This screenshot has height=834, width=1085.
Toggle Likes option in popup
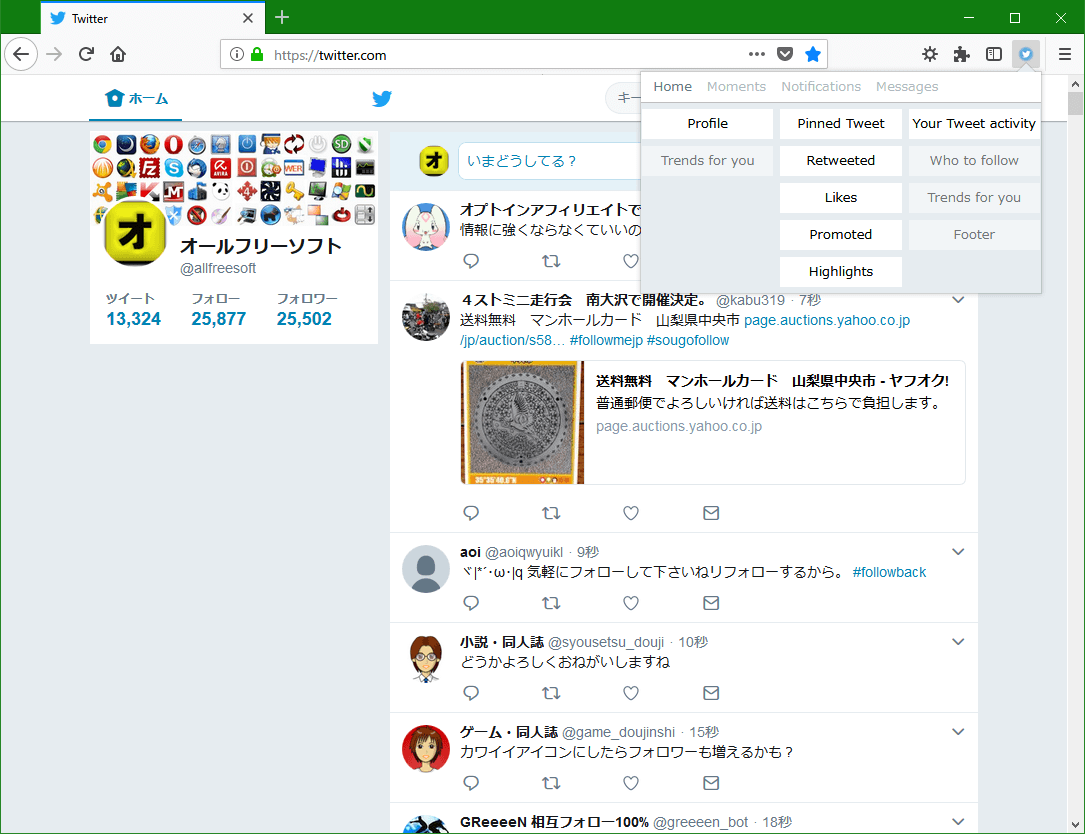click(x=841, y=197)
